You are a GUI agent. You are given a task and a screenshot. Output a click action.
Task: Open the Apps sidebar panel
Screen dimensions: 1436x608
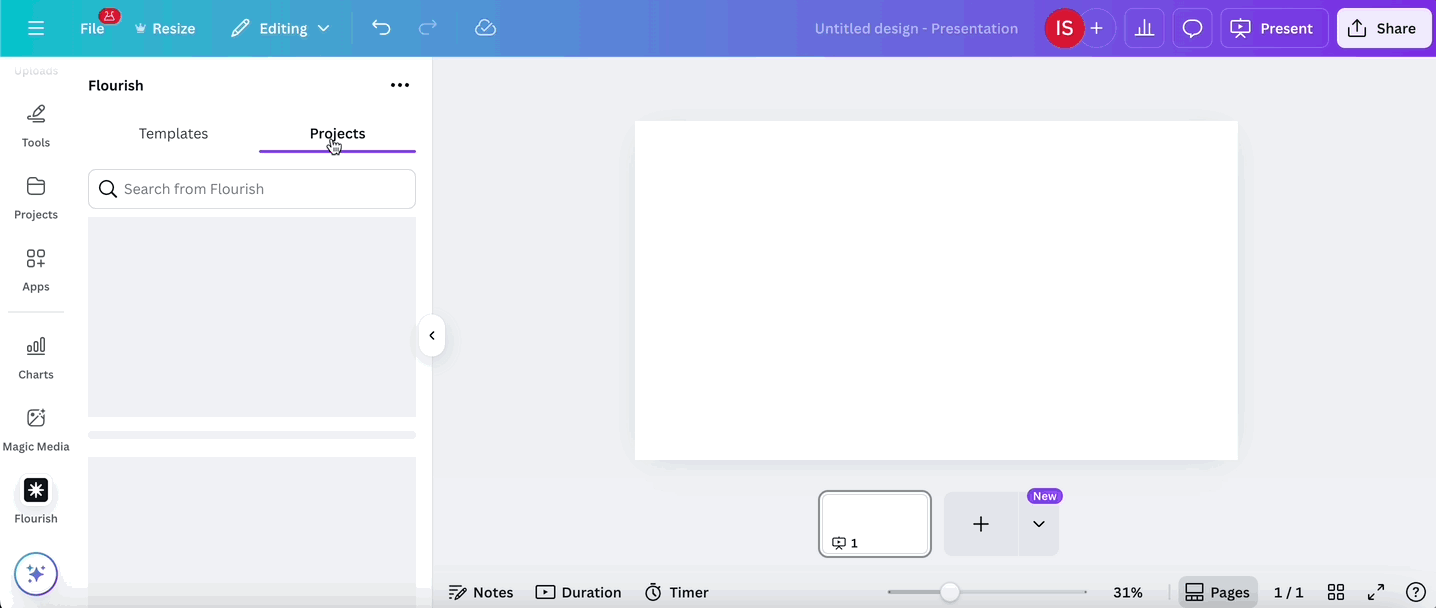point(36,270)
